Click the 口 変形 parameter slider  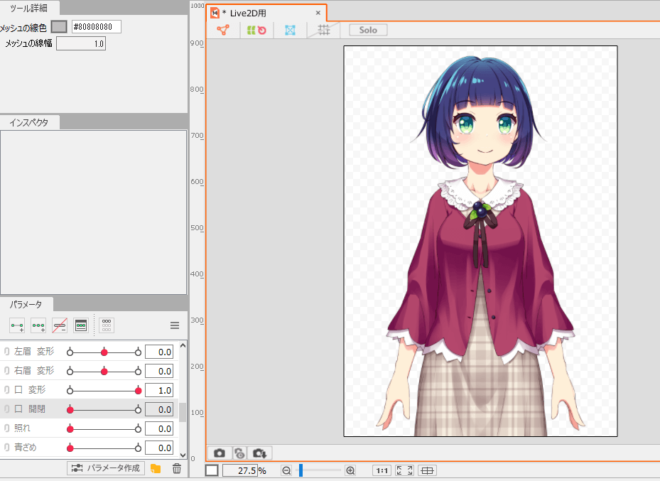click(x=103, y=389)
